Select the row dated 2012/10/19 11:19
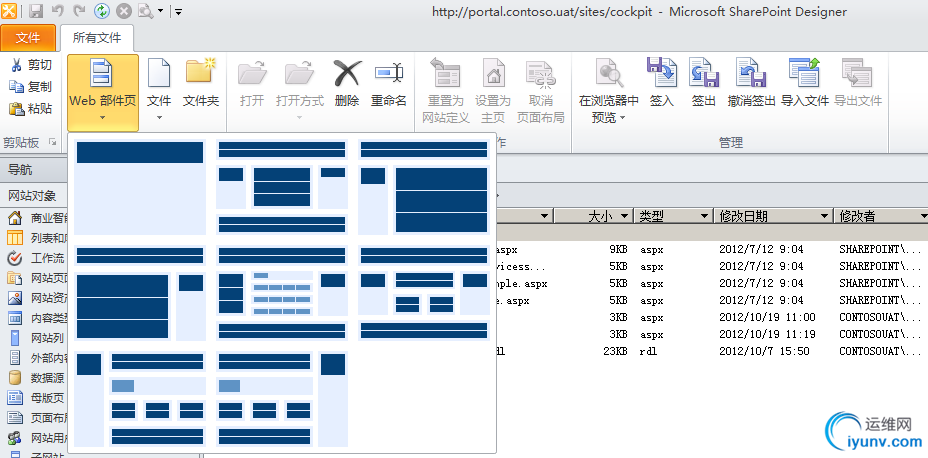Screen dimensions: 928x458 tap(712, 334)
